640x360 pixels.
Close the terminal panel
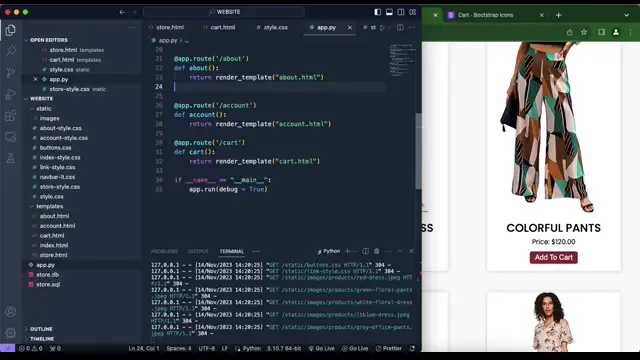[x=411, y=251]
